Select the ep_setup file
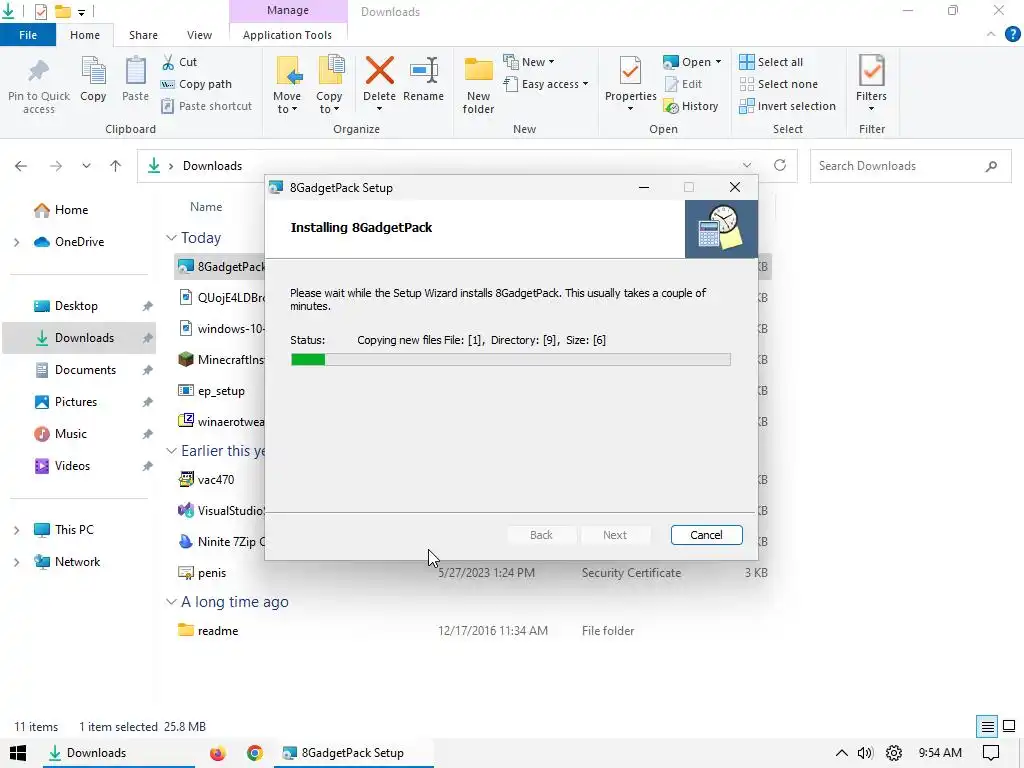 coord(221,391)
